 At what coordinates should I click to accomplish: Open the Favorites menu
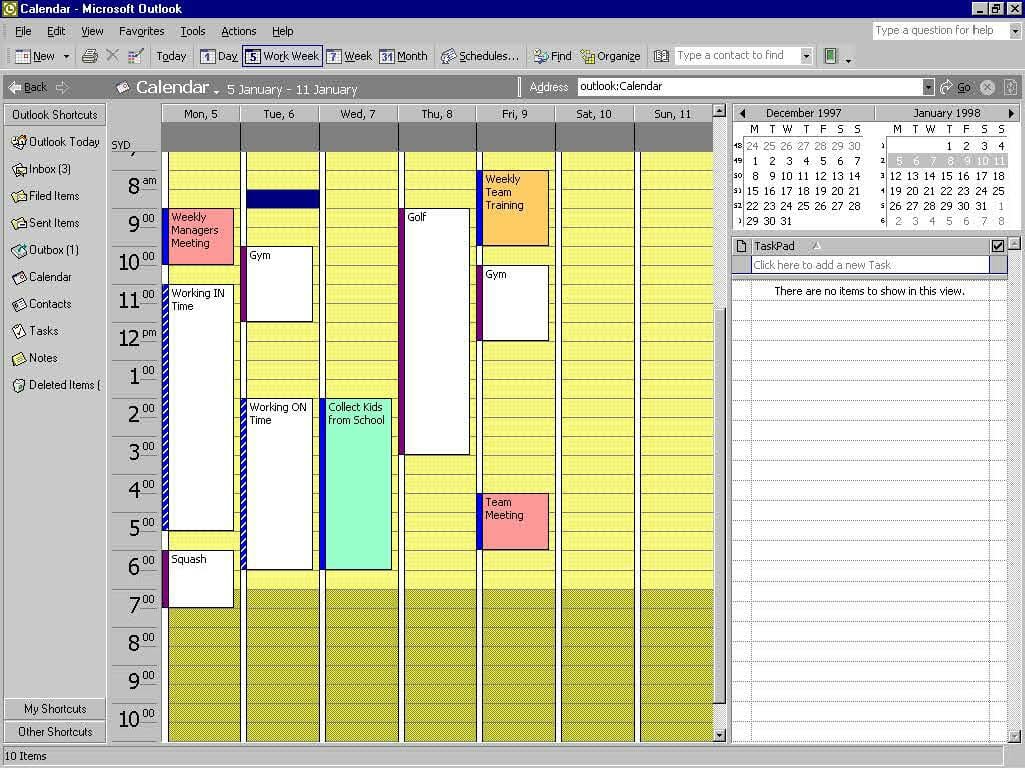click(141, 31)
